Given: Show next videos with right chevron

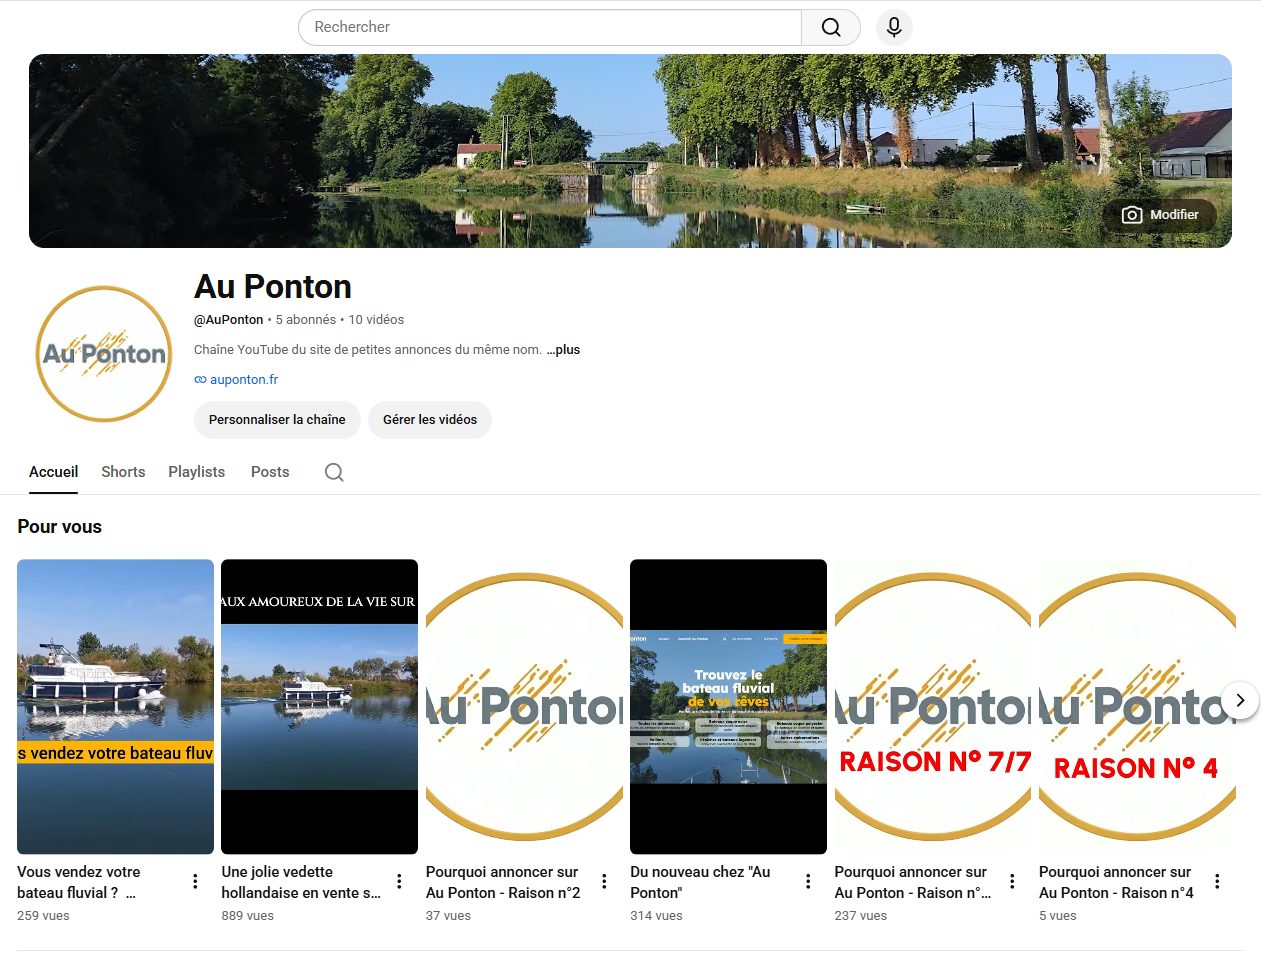Looking at the screenshot, I should click(1240, 700).
